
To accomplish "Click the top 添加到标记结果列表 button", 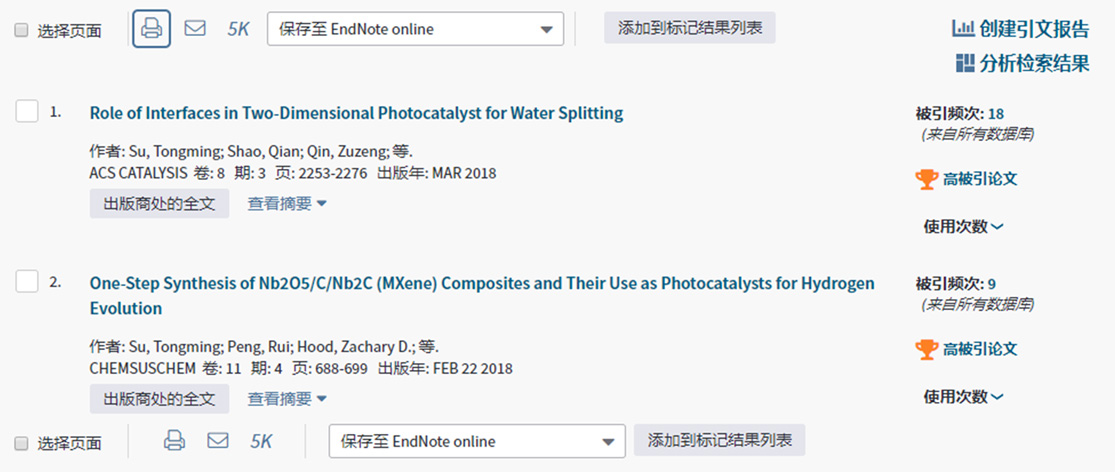I will pyautogui.click(x=690, y=28).
